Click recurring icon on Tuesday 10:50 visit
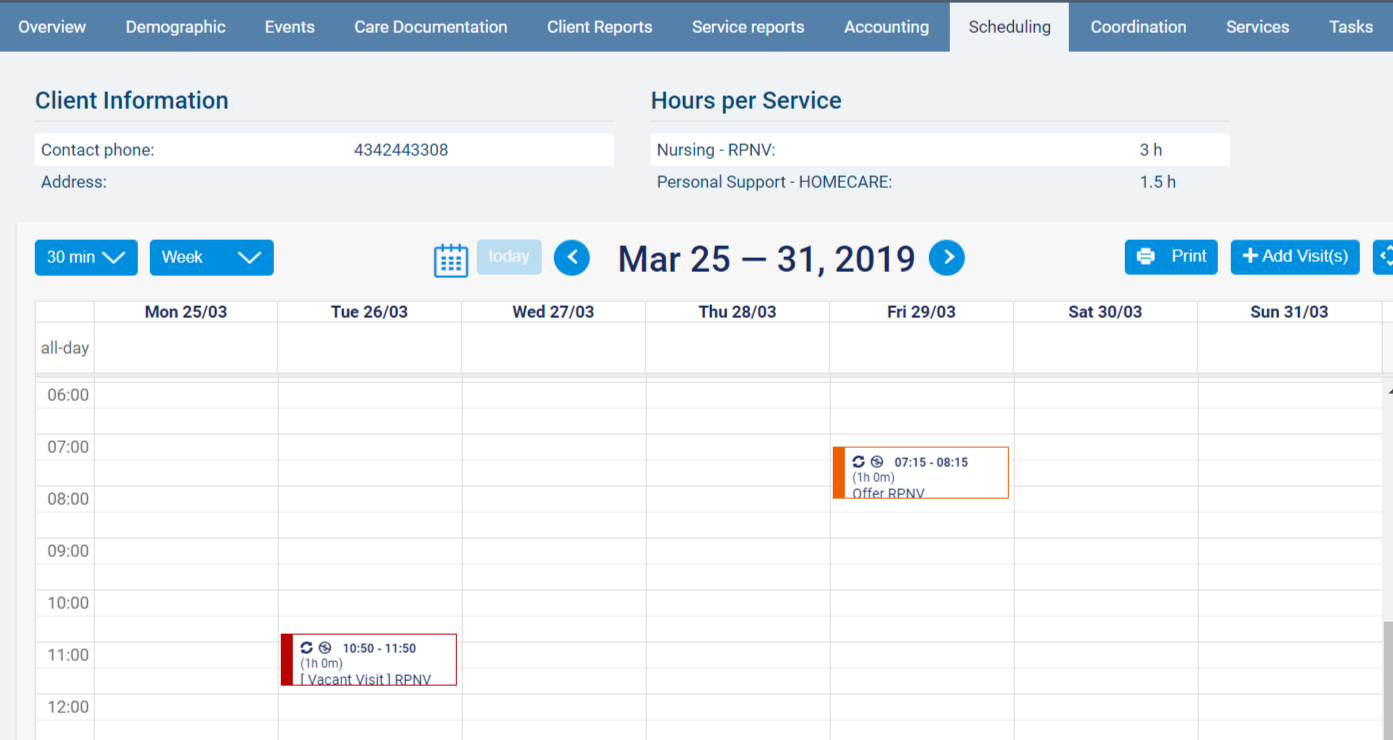 pyautogui.click(x=306, y=648)
